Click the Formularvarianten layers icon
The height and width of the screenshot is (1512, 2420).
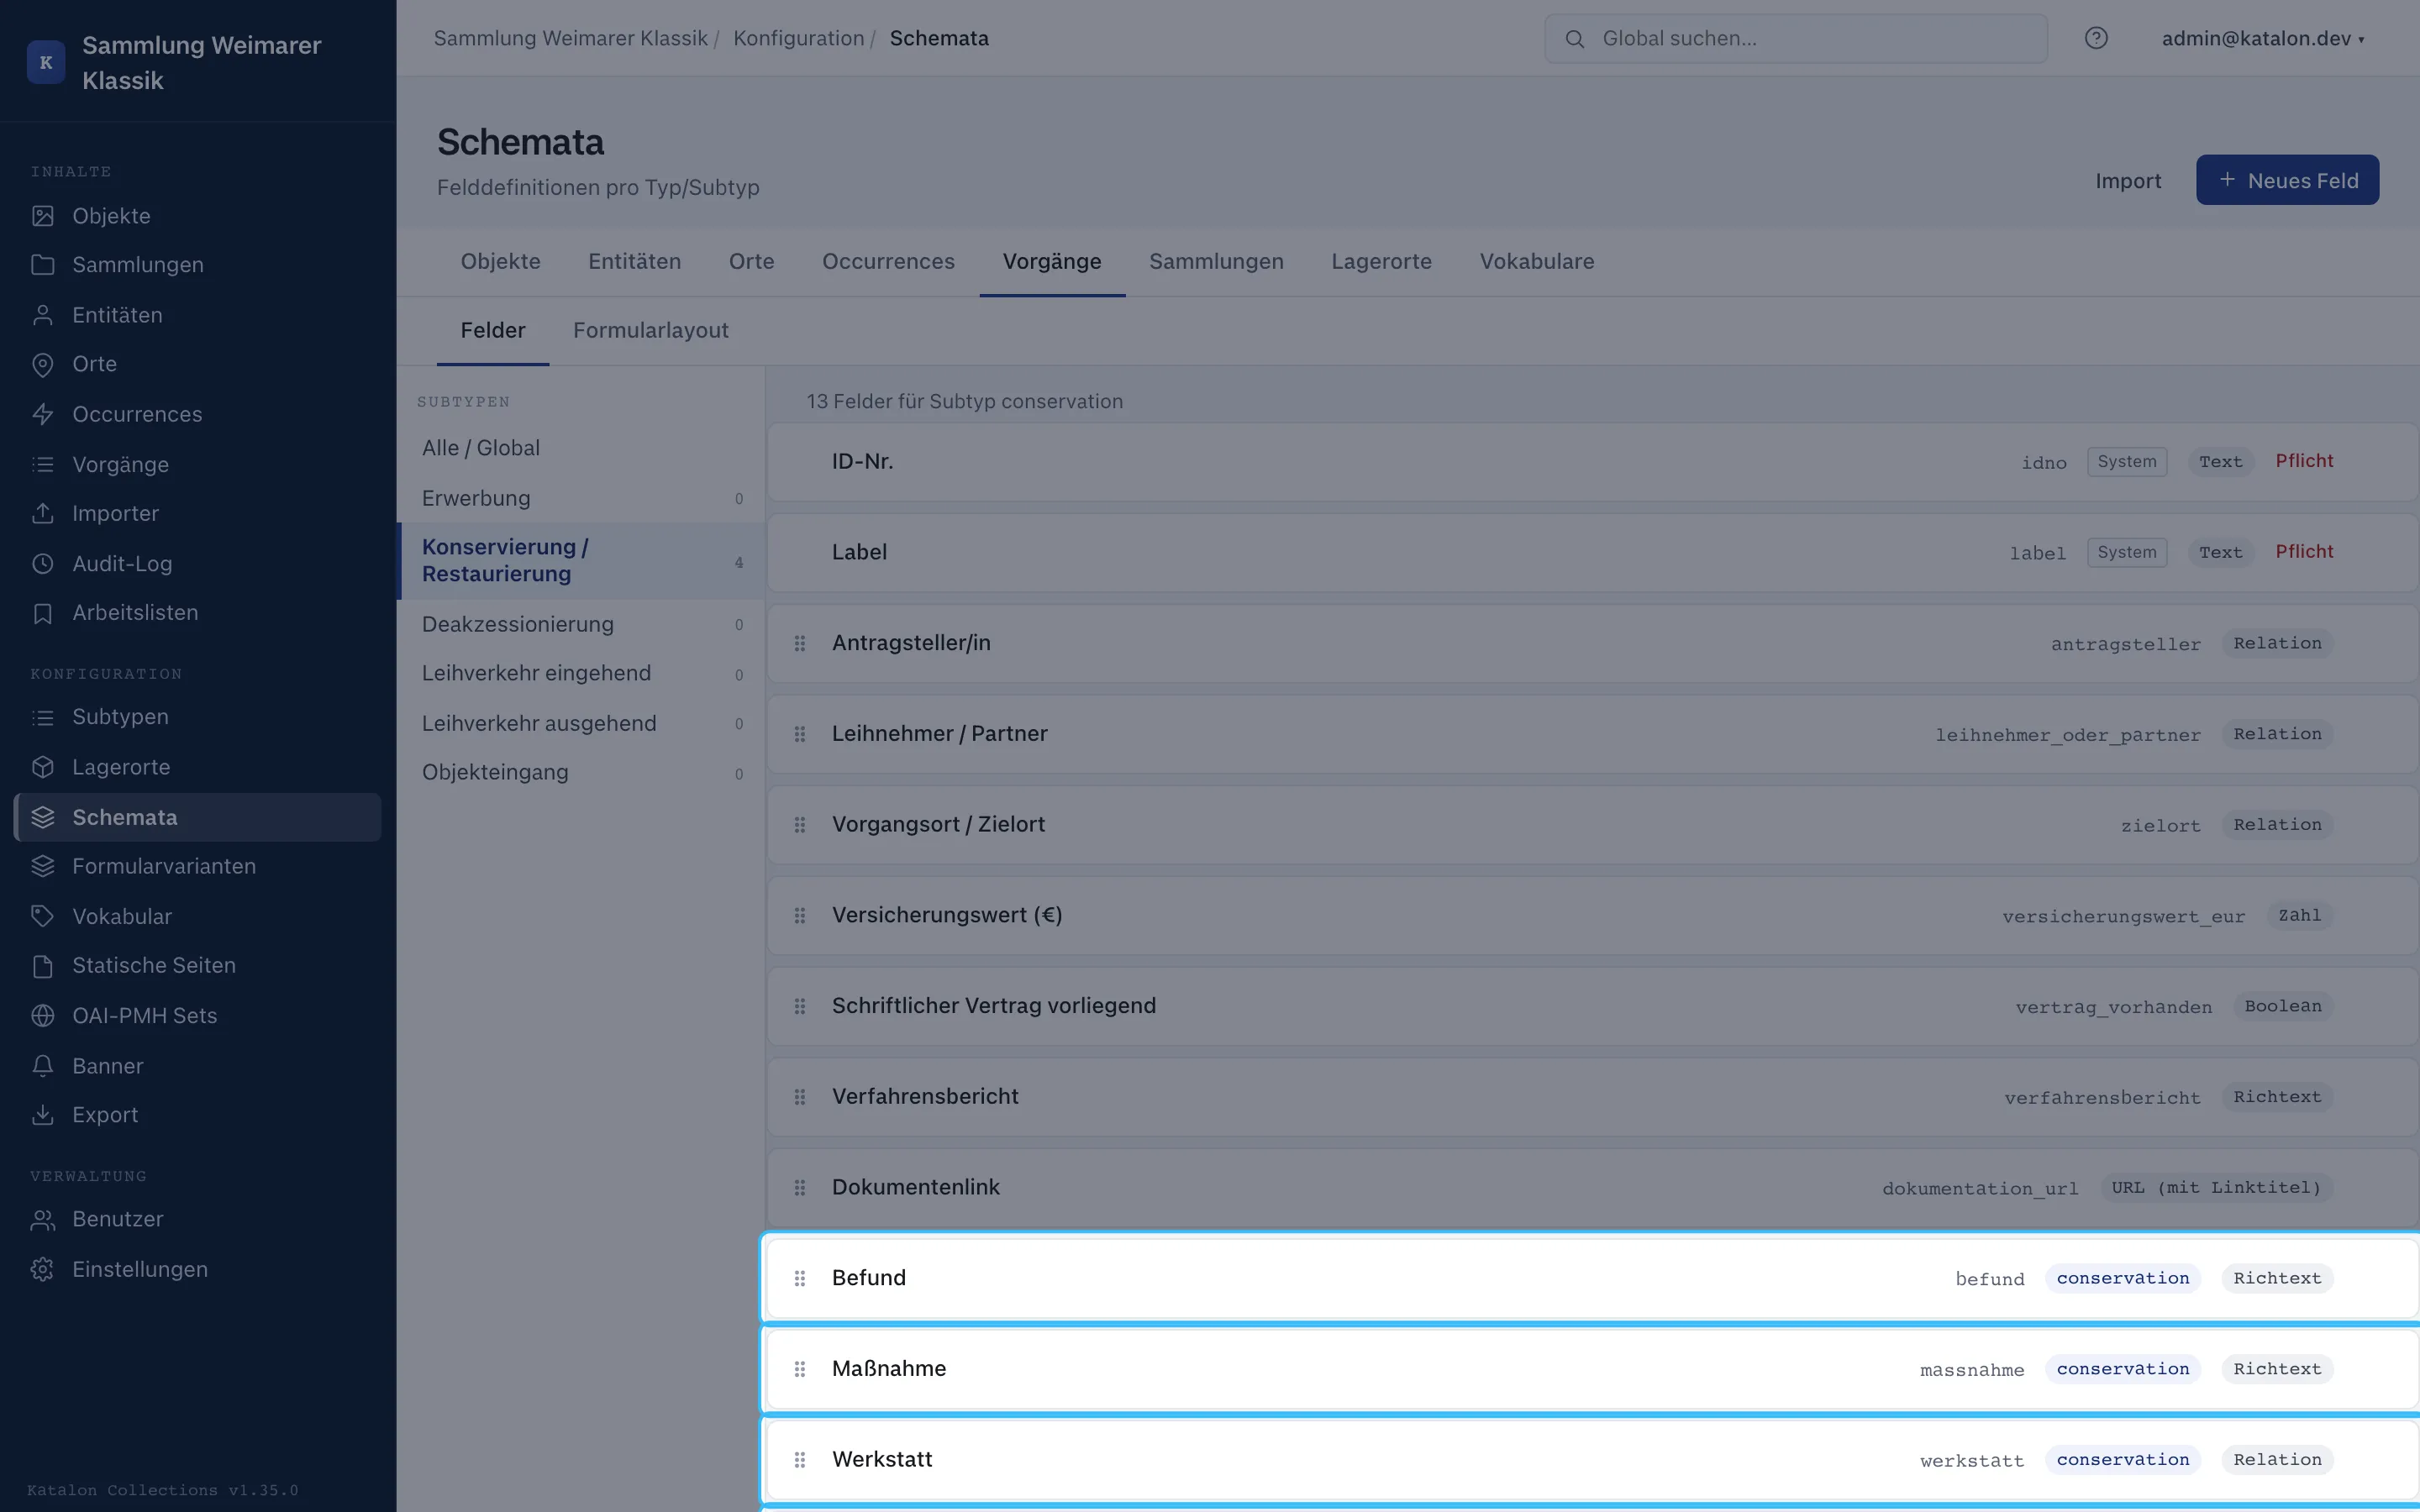(x=42, y=866)
